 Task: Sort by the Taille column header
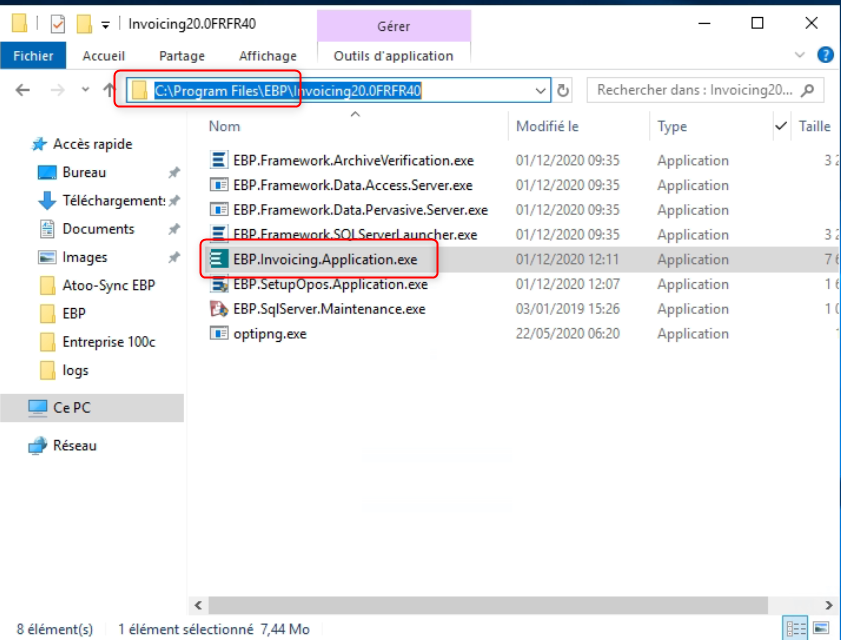814,127
